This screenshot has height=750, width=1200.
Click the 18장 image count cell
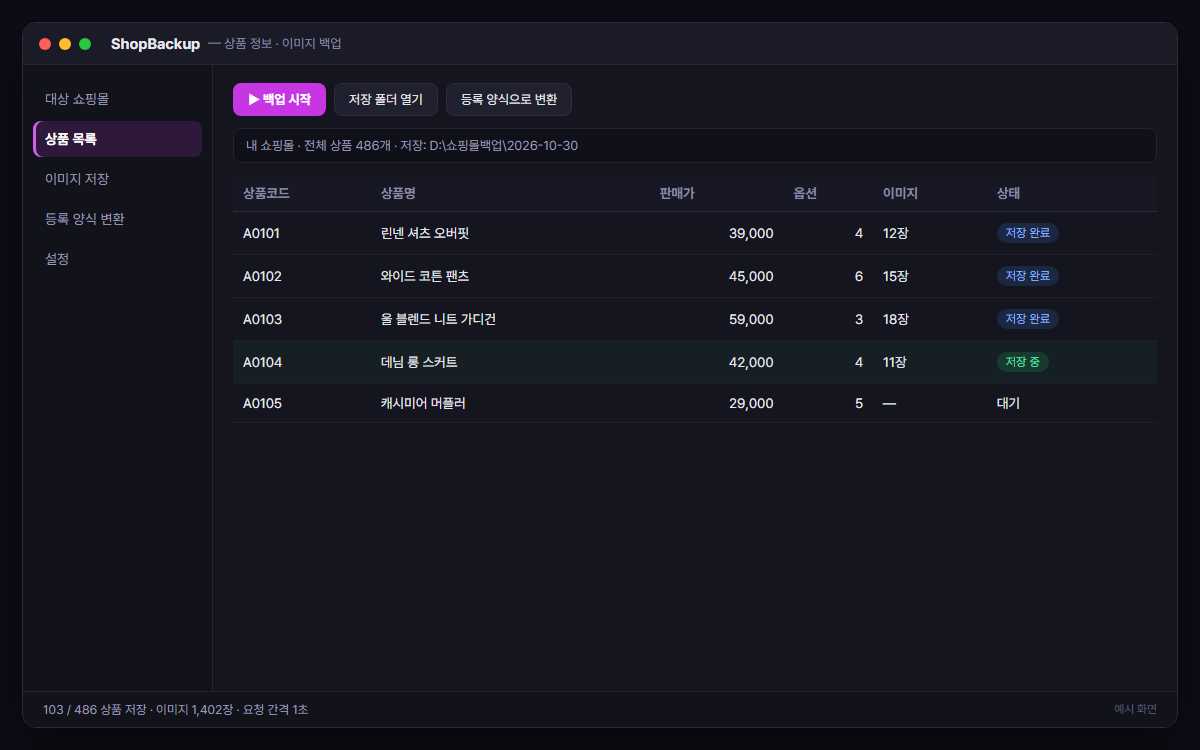click(896, 319)
